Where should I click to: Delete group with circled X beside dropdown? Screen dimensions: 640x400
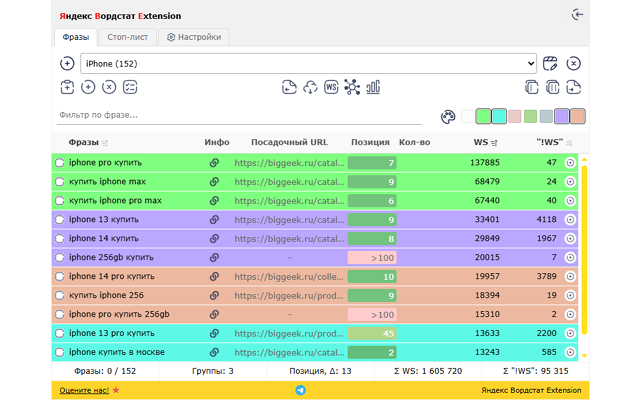573,63
